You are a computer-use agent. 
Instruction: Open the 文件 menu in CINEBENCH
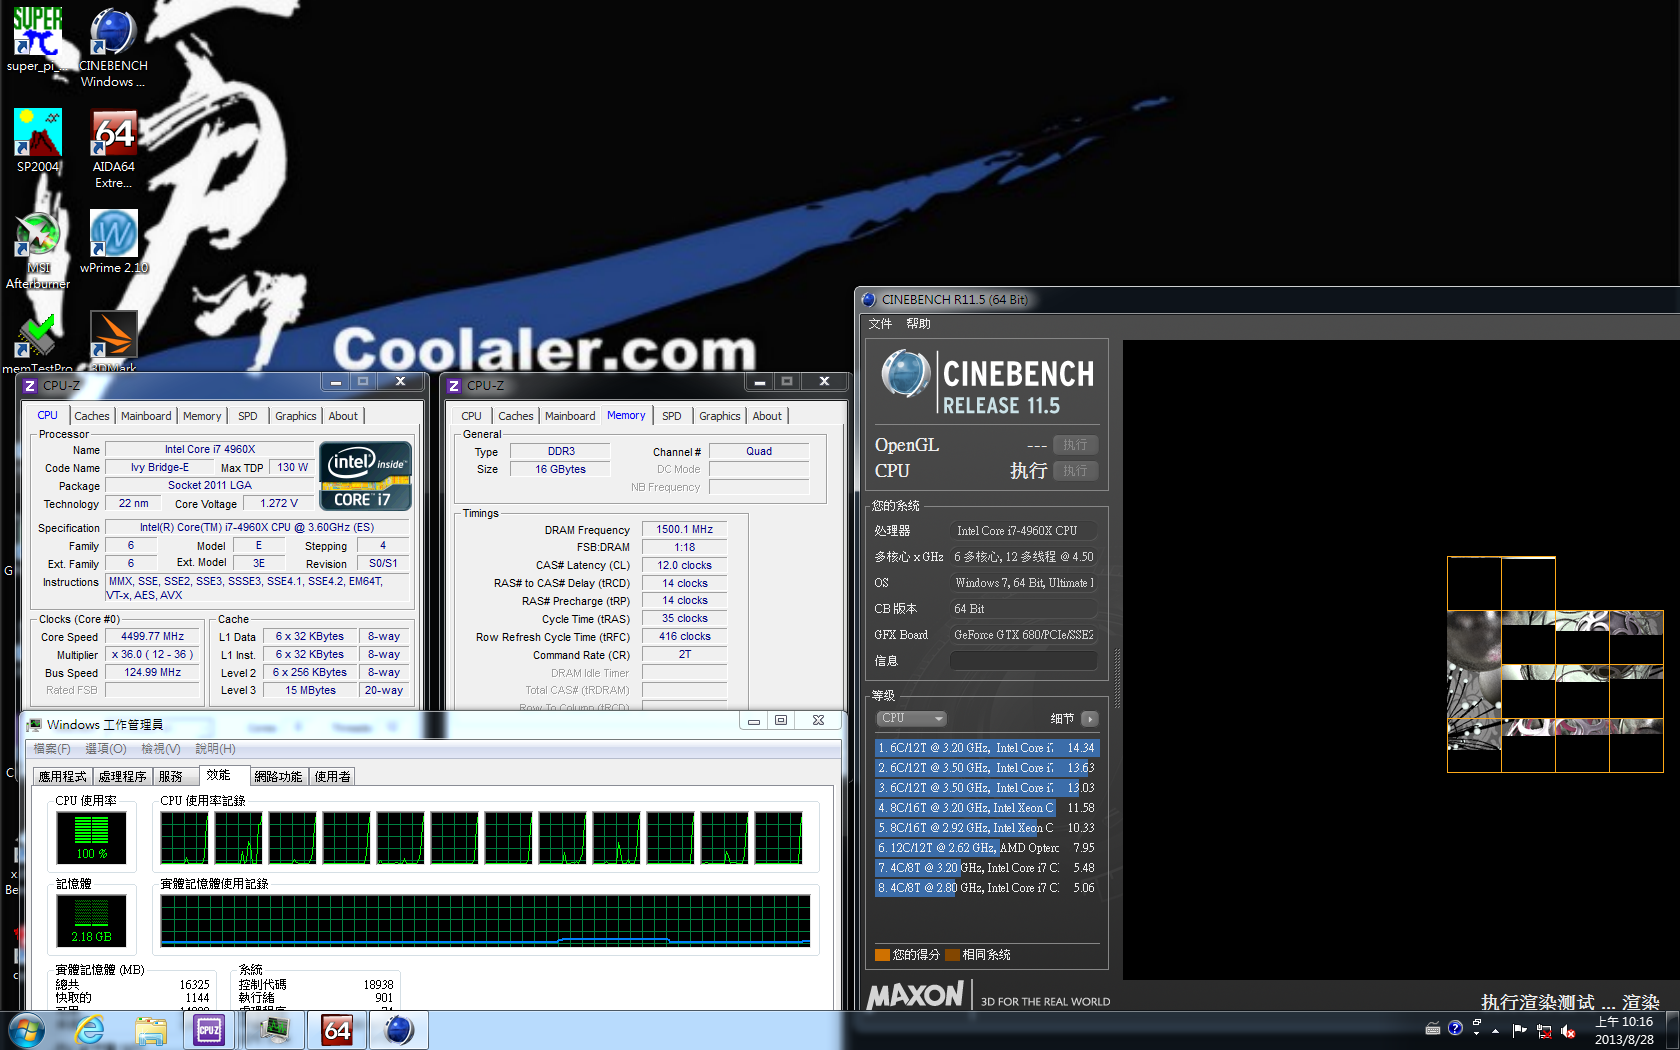click(x=880, y=324)
